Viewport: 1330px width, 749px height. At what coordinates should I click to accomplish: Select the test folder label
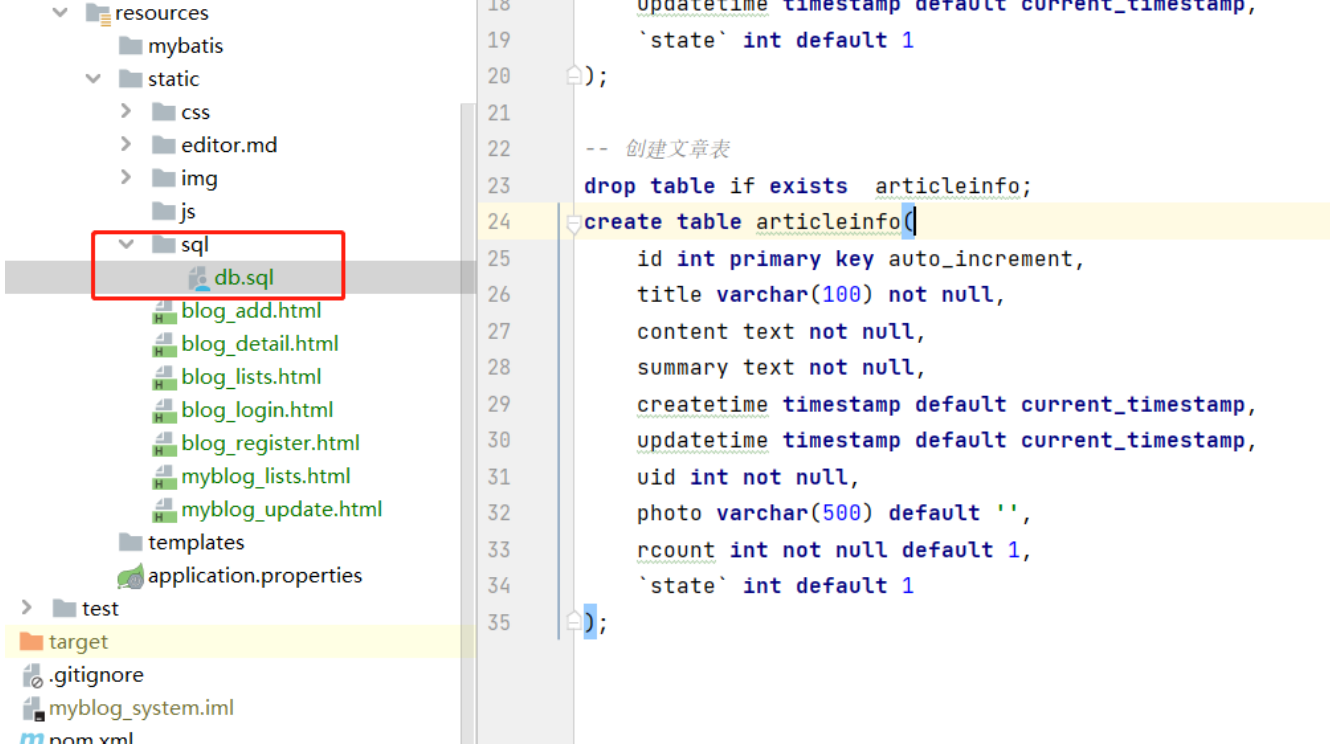click(100, 608)
